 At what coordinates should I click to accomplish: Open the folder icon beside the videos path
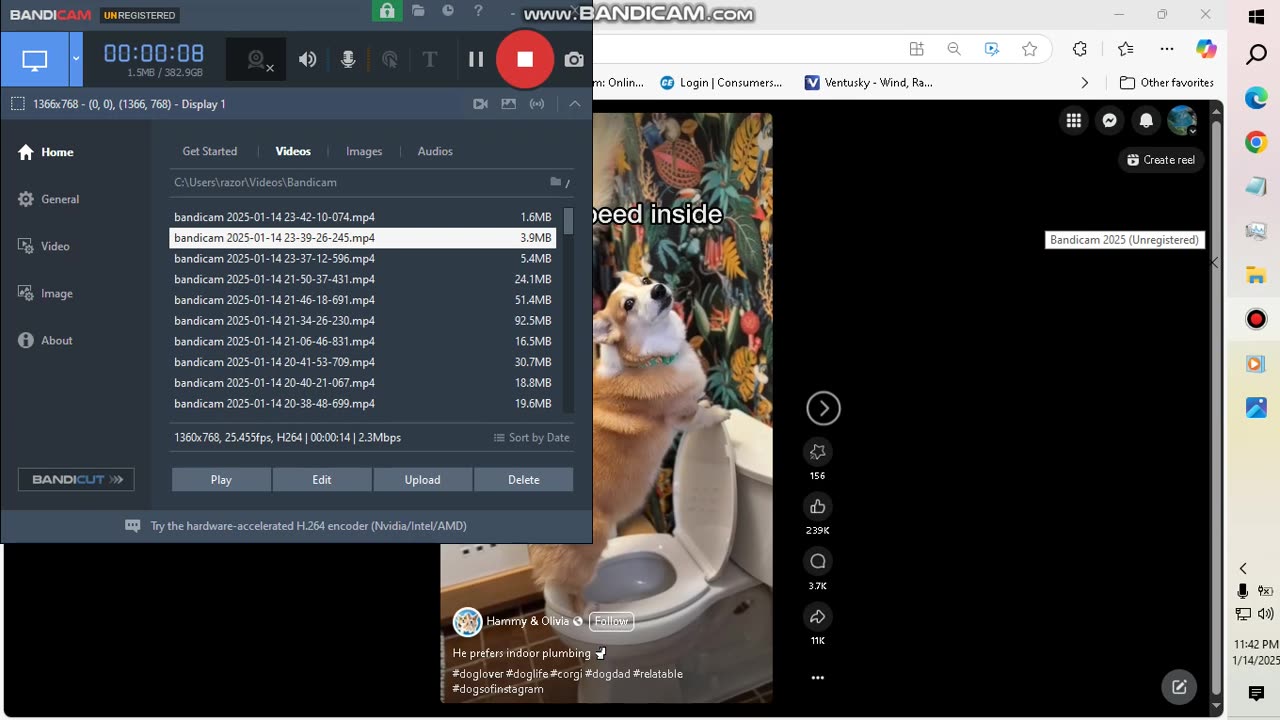(x=556, y=182)
